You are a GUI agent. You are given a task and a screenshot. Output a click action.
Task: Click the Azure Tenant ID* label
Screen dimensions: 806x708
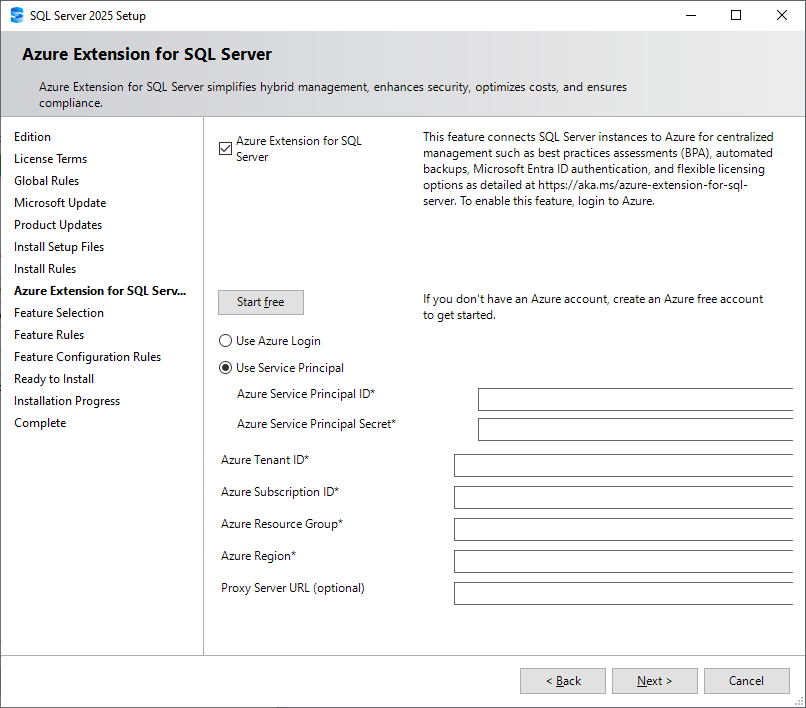[x=265, y=460]
